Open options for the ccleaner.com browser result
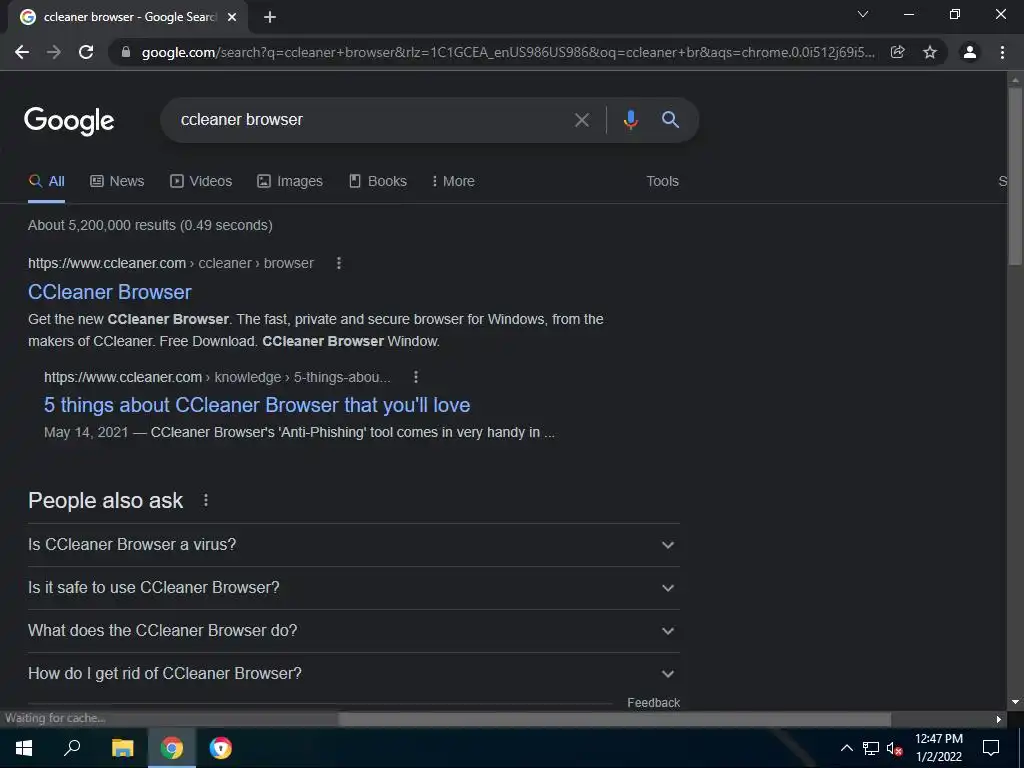 click(x=338, y=263)
